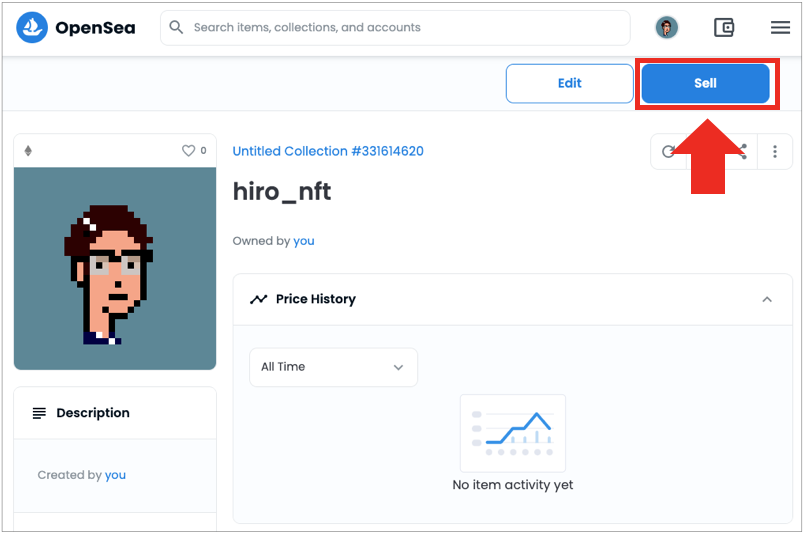This screenshot has height=535, width=803.
Task: Click the empty price chart illustration
Action: click(513, 433)
